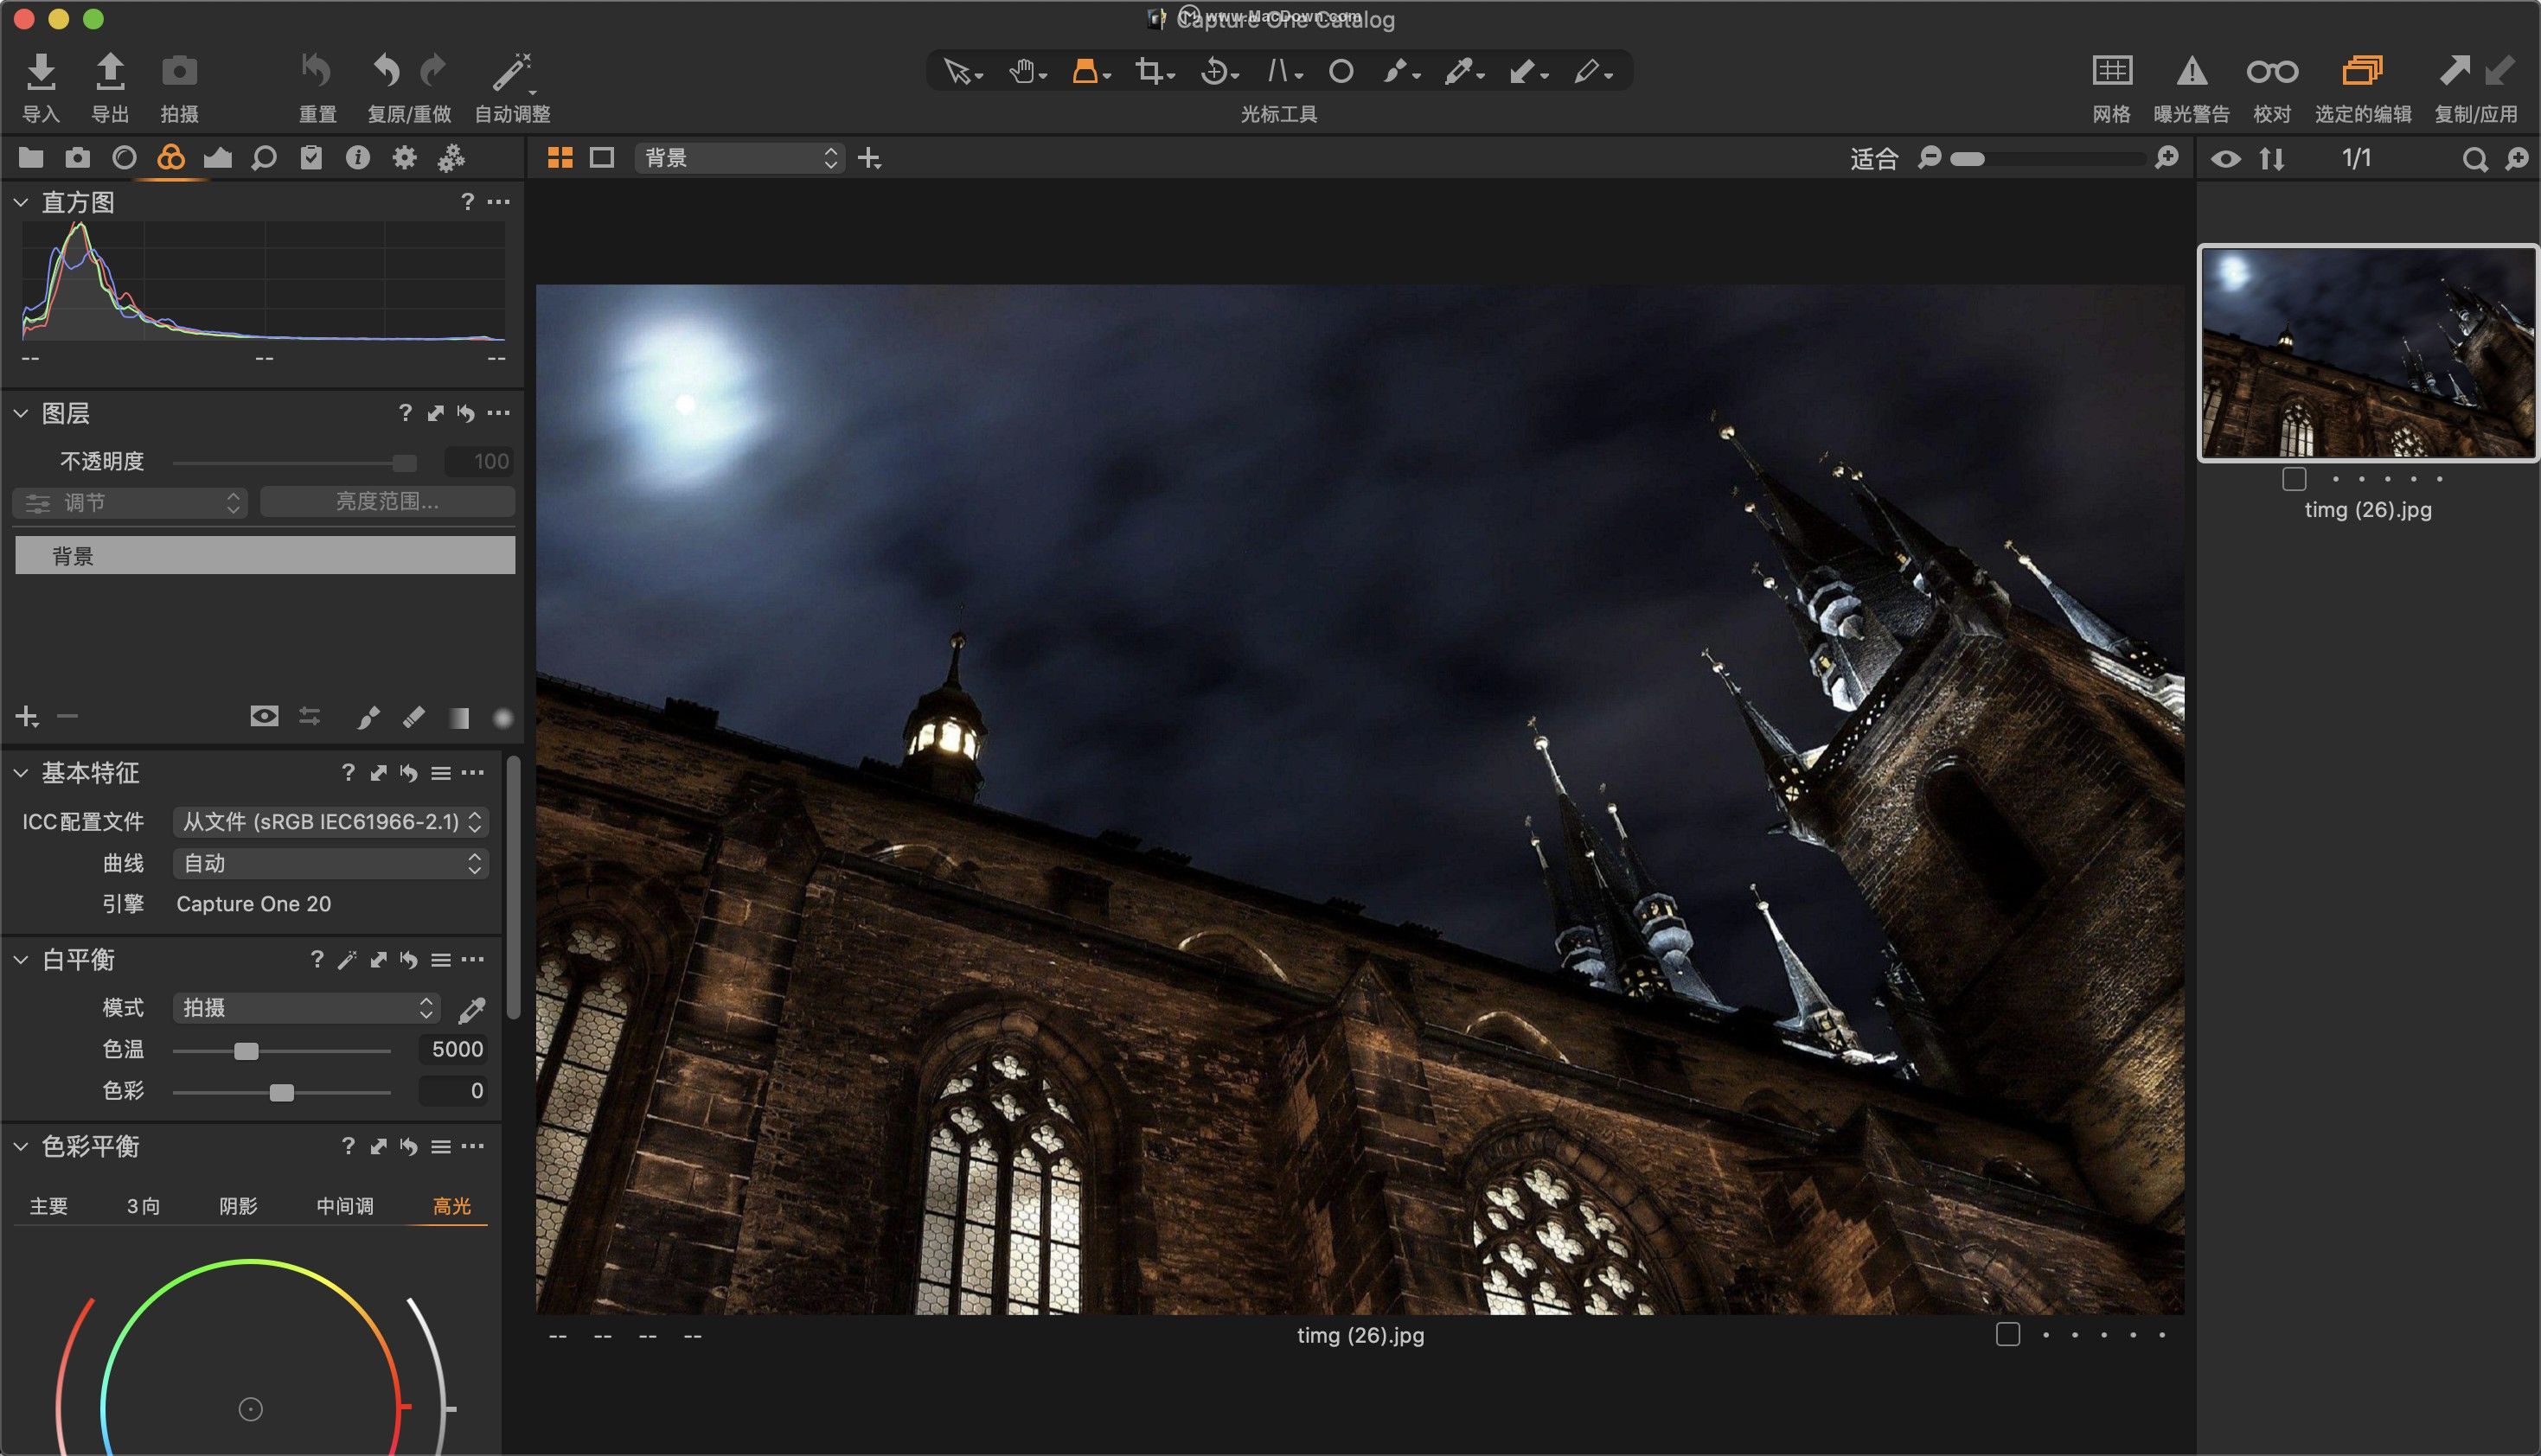2541x1456 pixels.
Task: Switch to 阴影 tab in 色彩平衡
Action: [238, 1207]
